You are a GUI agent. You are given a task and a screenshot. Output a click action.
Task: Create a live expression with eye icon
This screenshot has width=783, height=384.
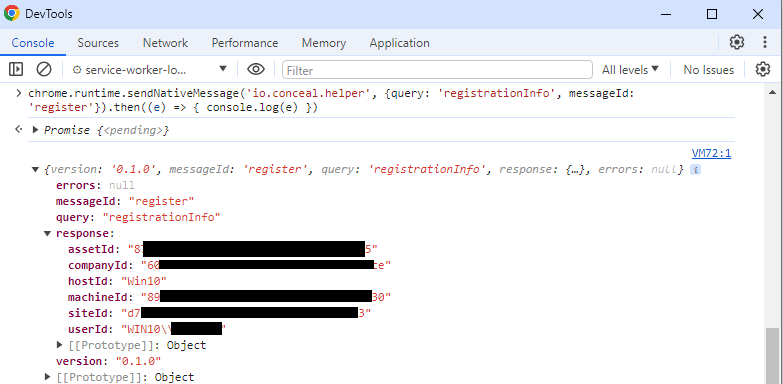tap(256, 69)
